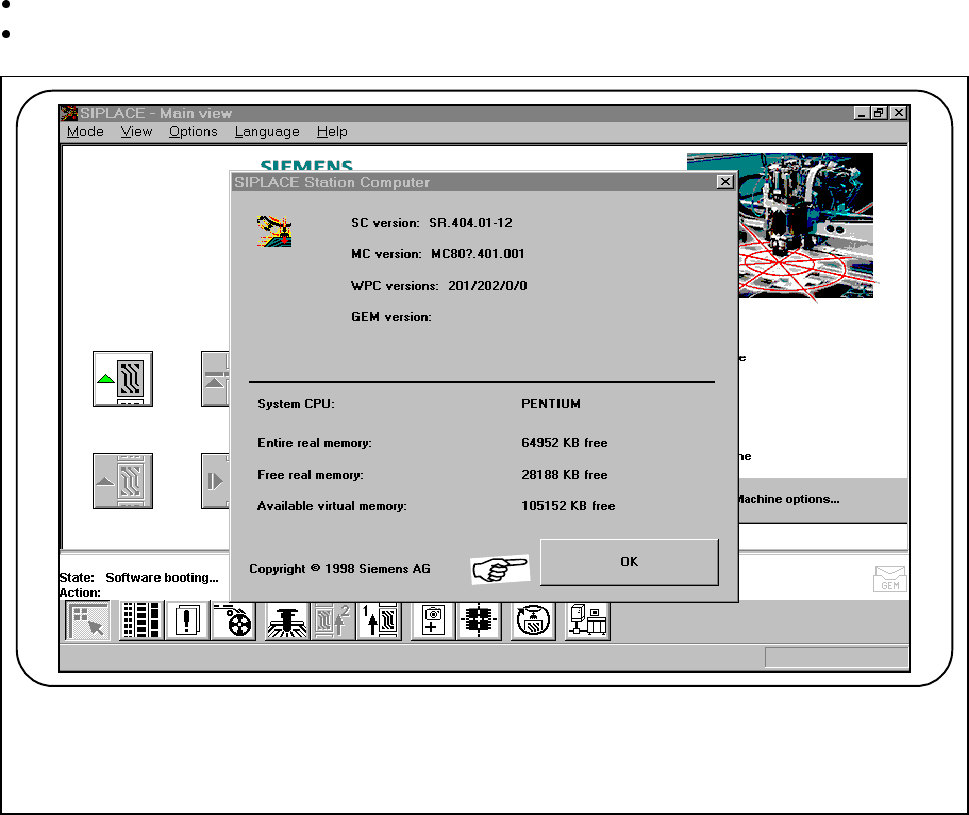
Task: Click the Available virtual memory label
Action: (332, 506)
